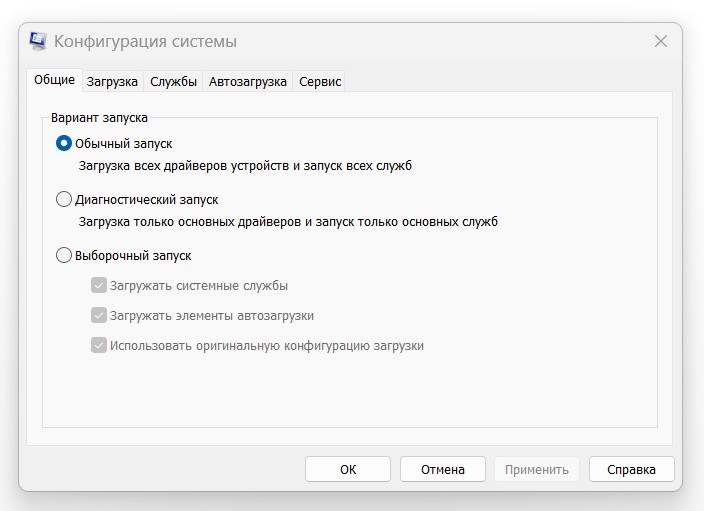Toggle the Загружать системные службы checkbox
Screen dimensions: 704x511
tap(99, 286)
